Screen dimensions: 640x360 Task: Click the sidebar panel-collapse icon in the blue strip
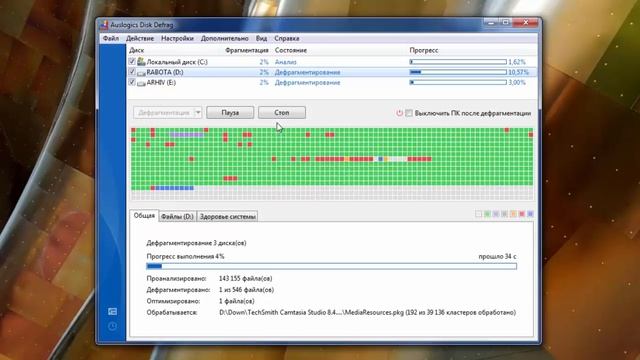pos(112,312)
